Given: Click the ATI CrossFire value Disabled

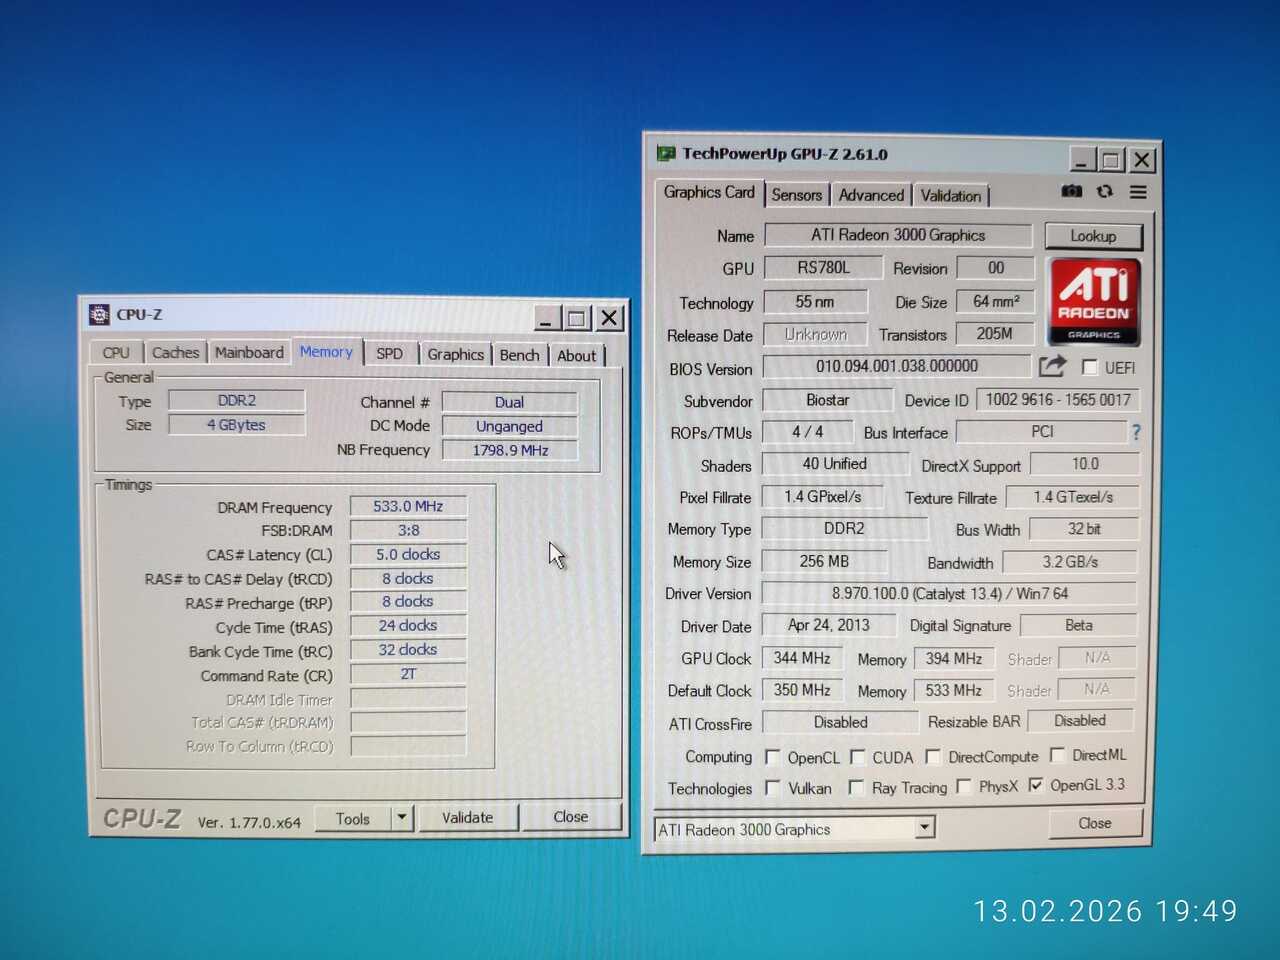Looking at the screenshot, I should click(x=840, y=722).
